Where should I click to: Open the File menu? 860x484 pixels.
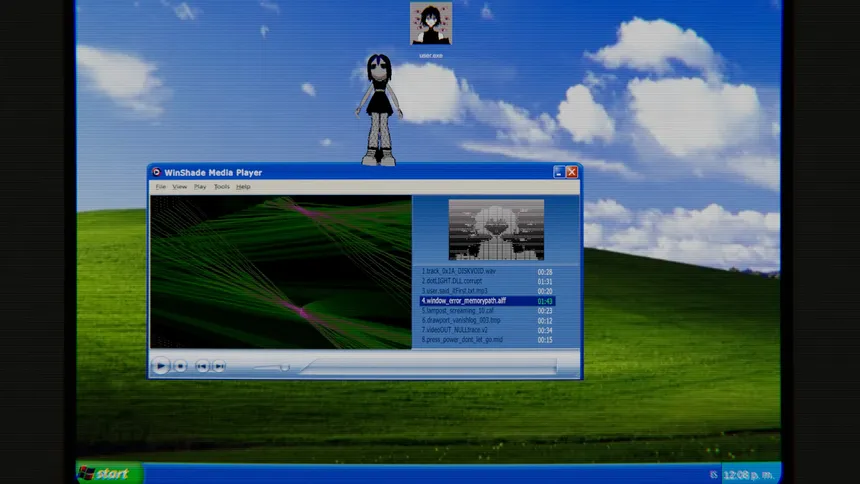(x=161, y=187)
